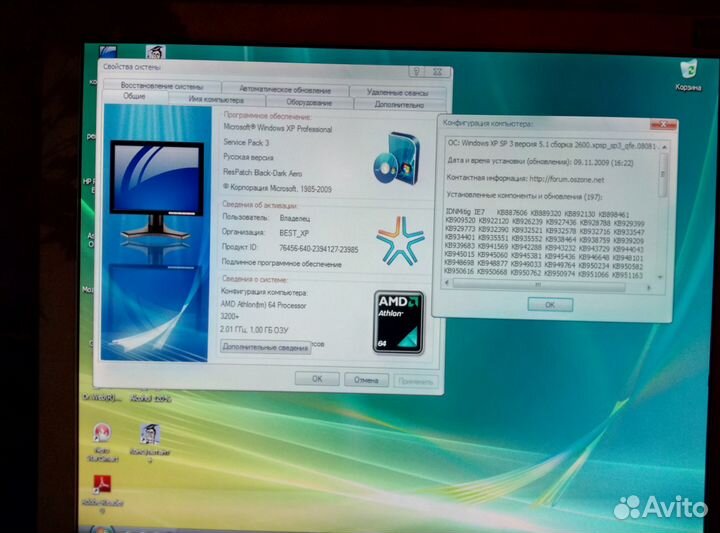720x533 pixels.
Task: Open the Дополнительно tab
Action: tap(399, 105)
